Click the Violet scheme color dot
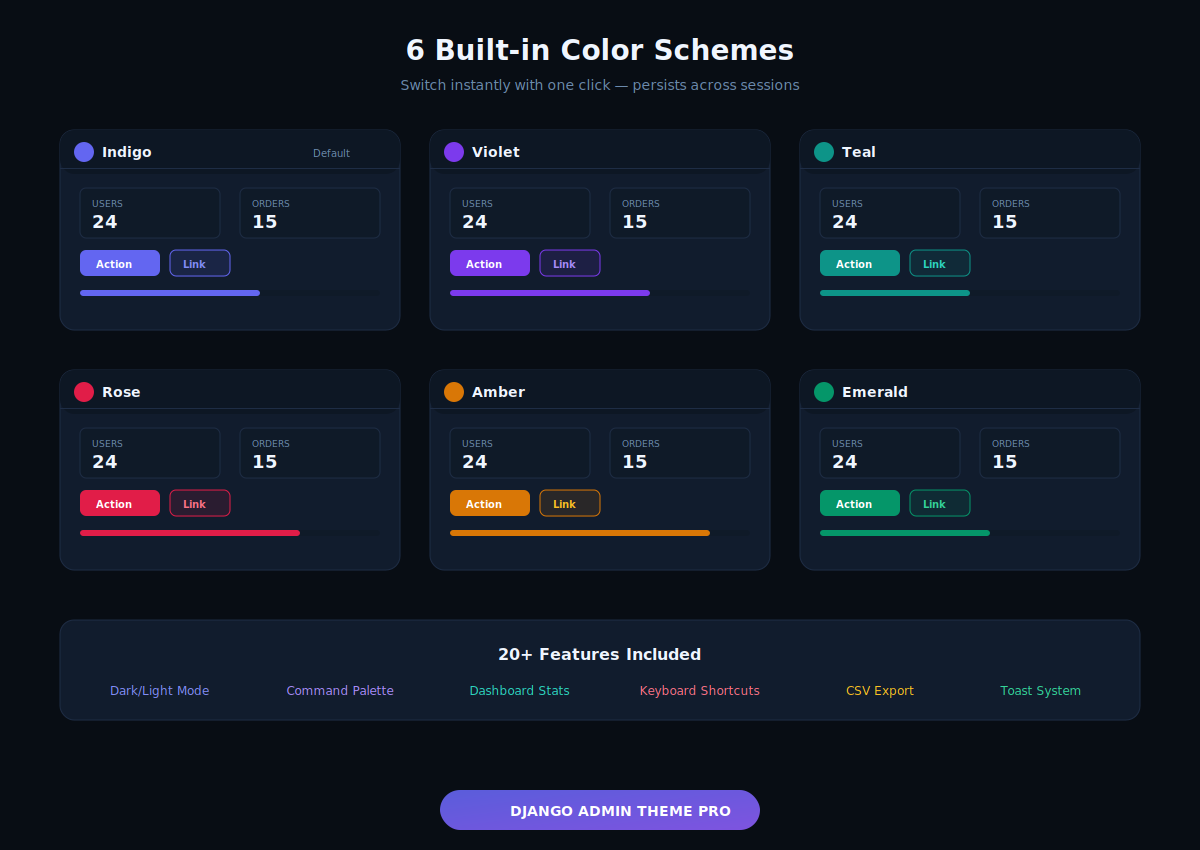Screen dimensions: 1200x850 453,151
